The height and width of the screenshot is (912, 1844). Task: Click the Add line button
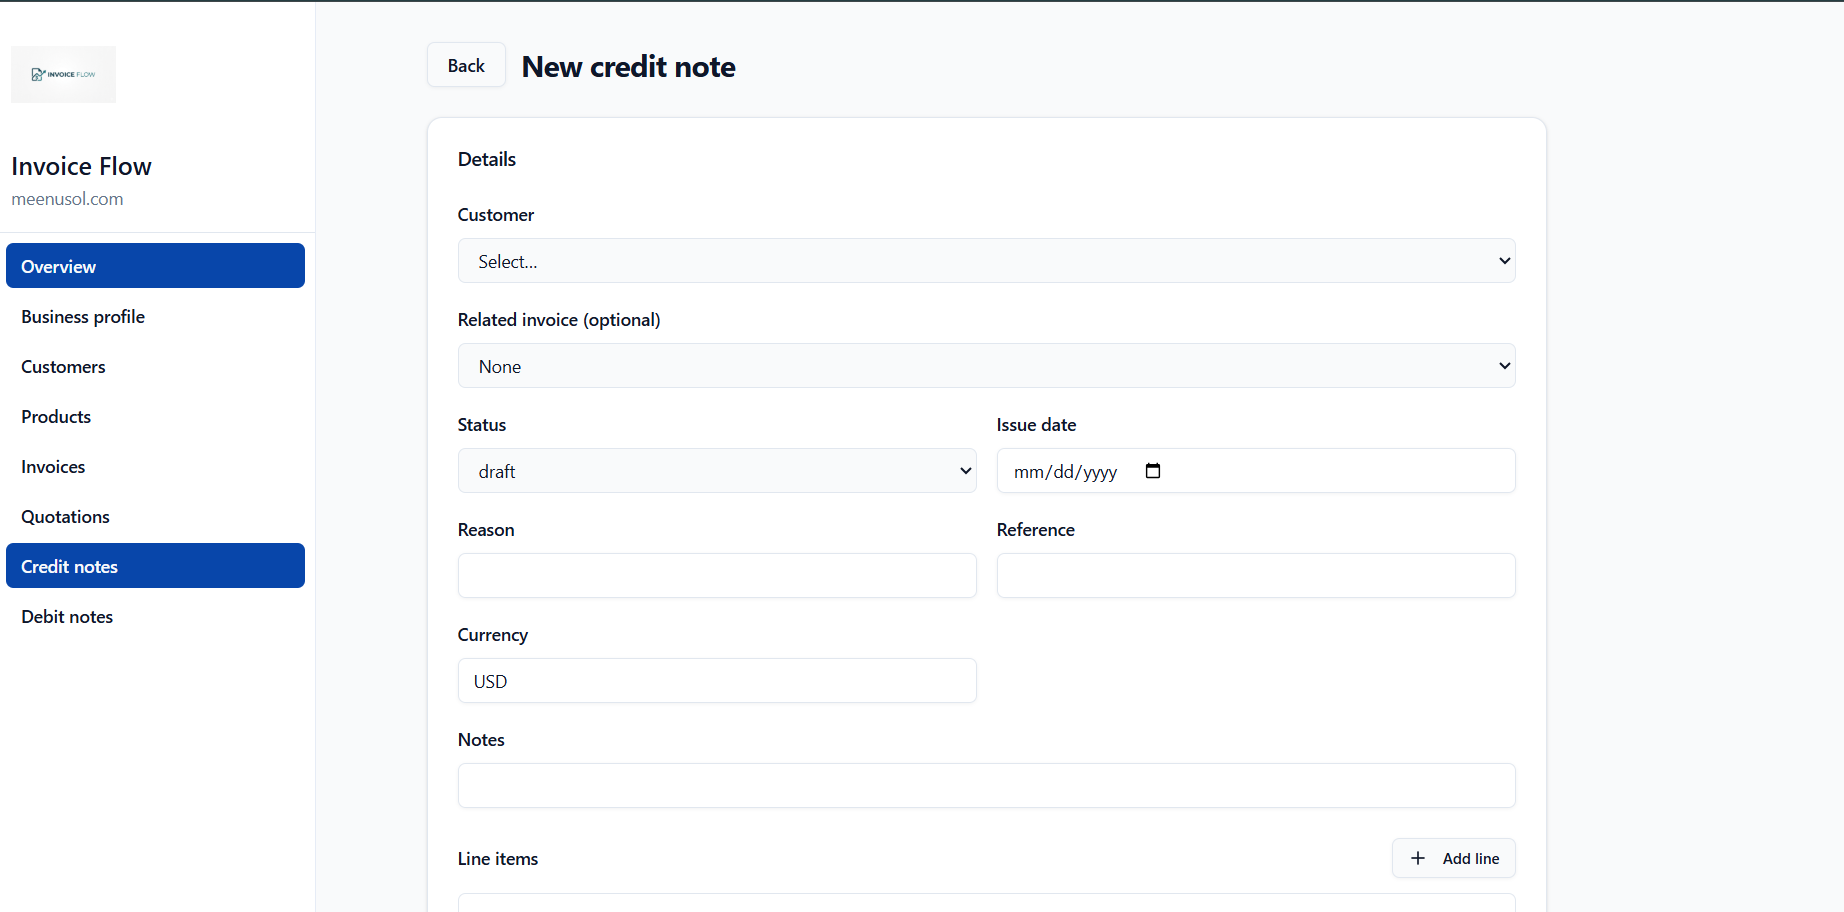pyautogui.click(x=1453, y=858)
